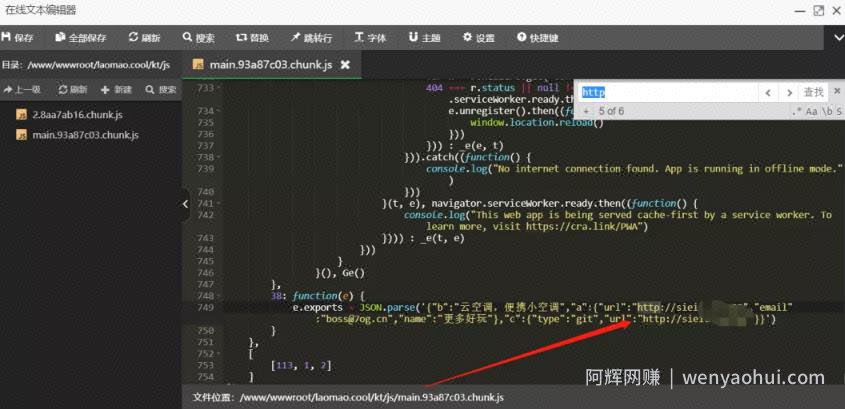Open the 主题 theme selector
Screen dimensions: 845x409
click(x=425, y=38)
